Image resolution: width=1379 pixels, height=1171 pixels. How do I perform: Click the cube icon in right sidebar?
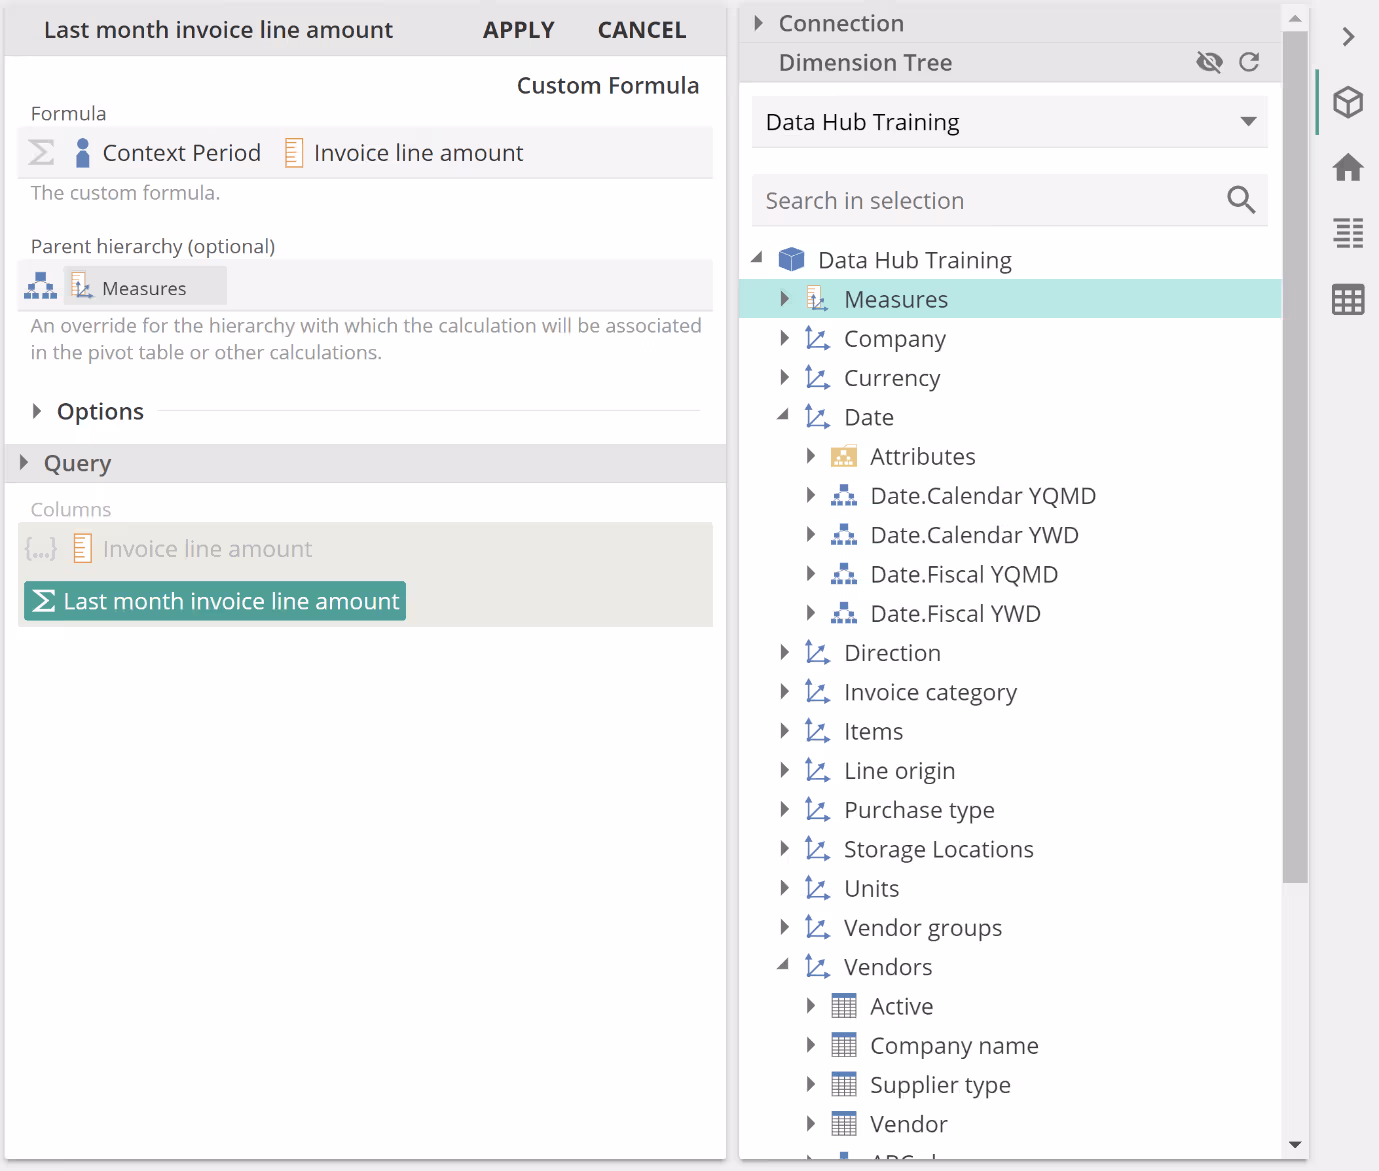pyautogui.click(x=1347, y=102)
